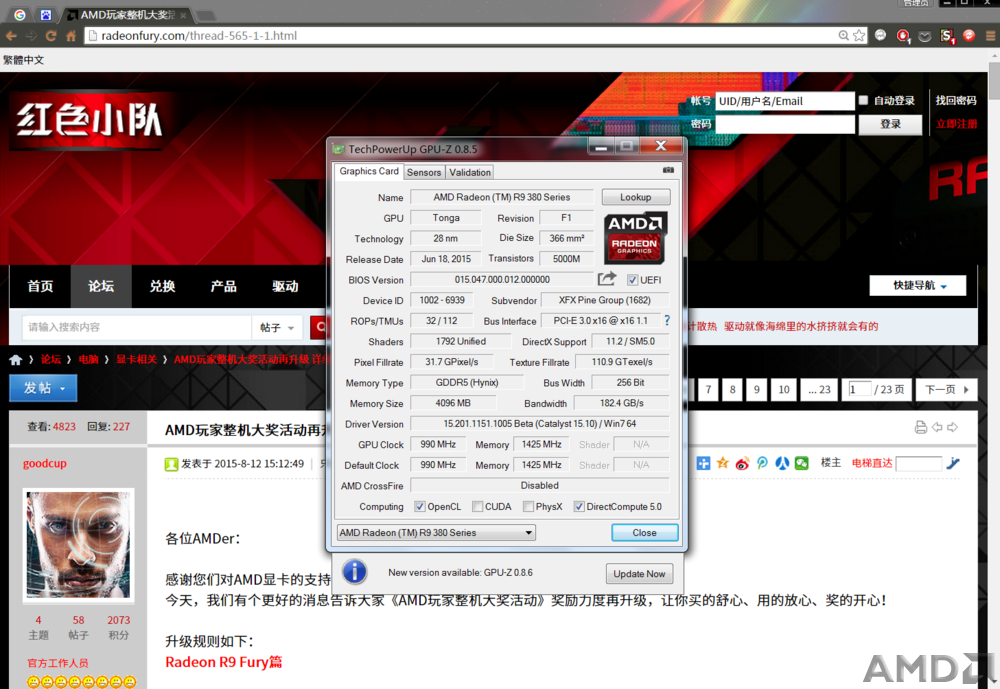Switch to the Sensors tab
Viewport: 1000px width, 689px height.
(x=423, y=172)
